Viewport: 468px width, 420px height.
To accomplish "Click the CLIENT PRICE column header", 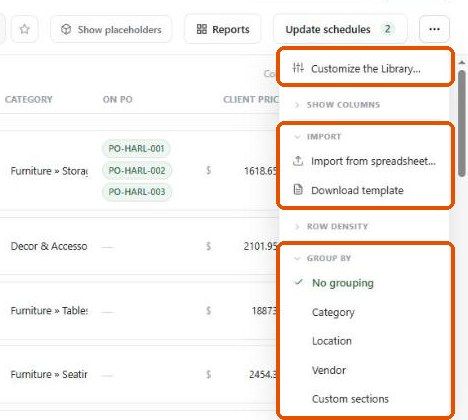I will pos(251,99).
